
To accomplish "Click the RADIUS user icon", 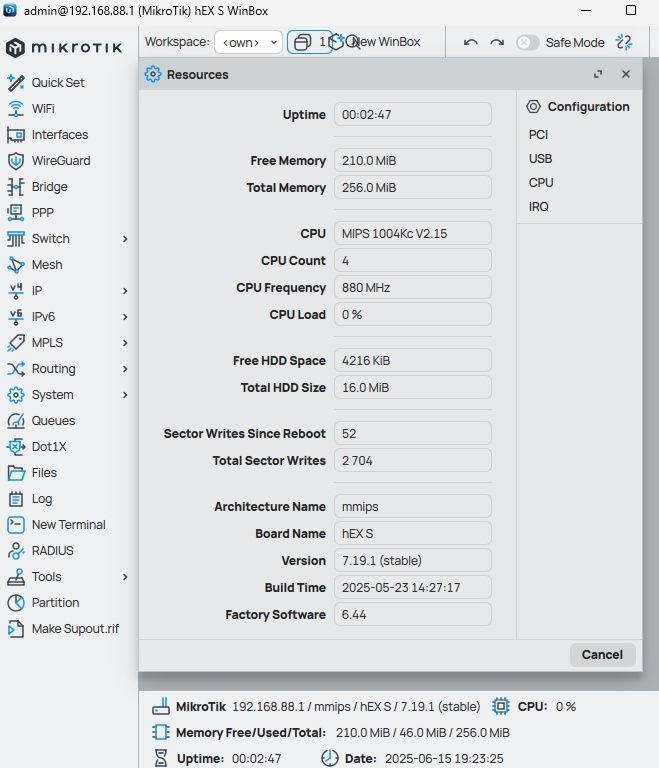I will click(x=16, y=551).
